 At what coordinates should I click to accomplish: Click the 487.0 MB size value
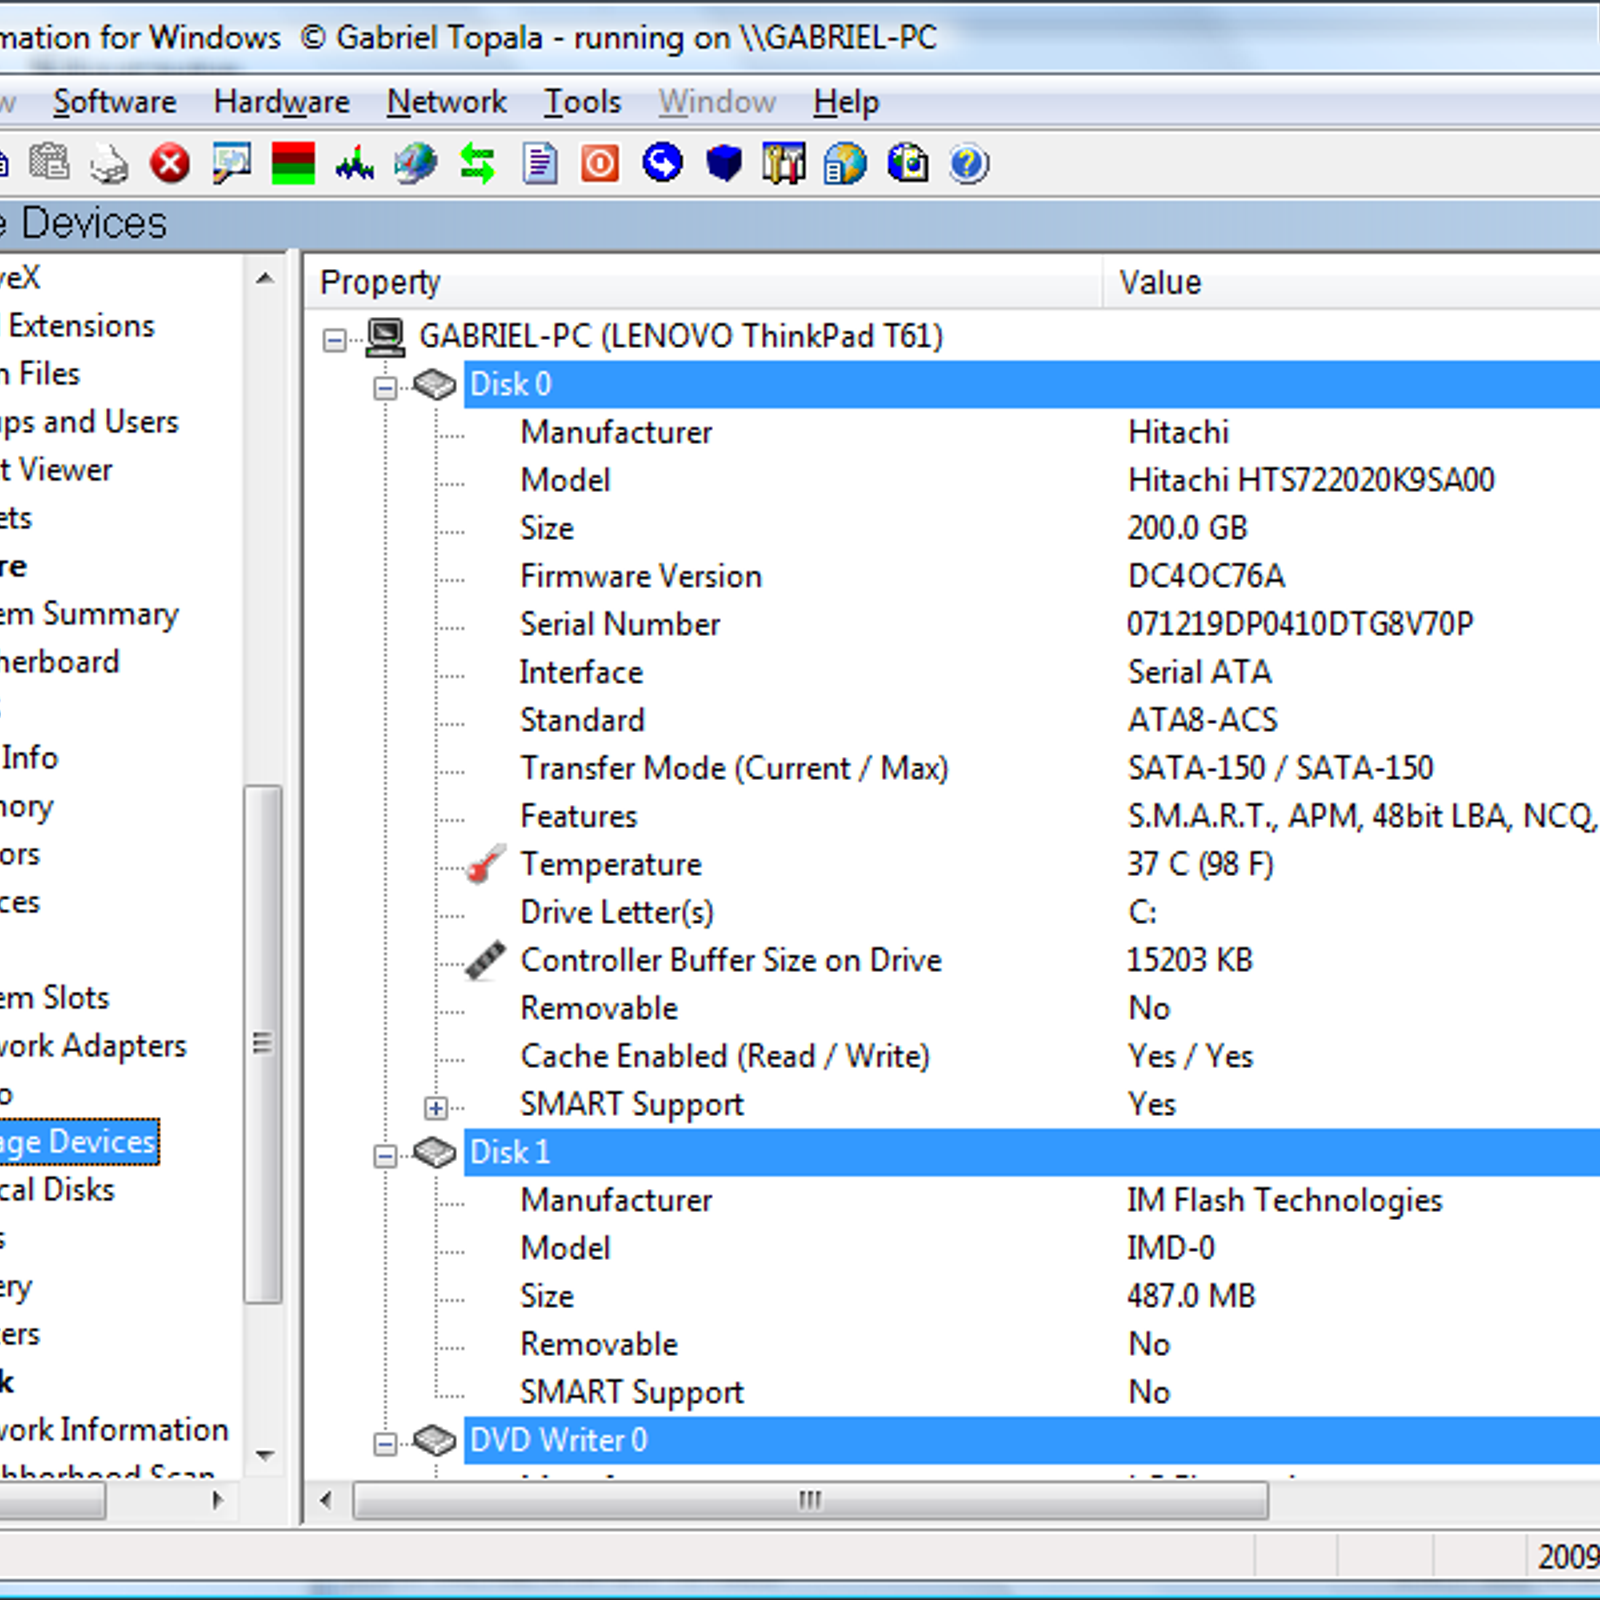click(1191, 1296)
